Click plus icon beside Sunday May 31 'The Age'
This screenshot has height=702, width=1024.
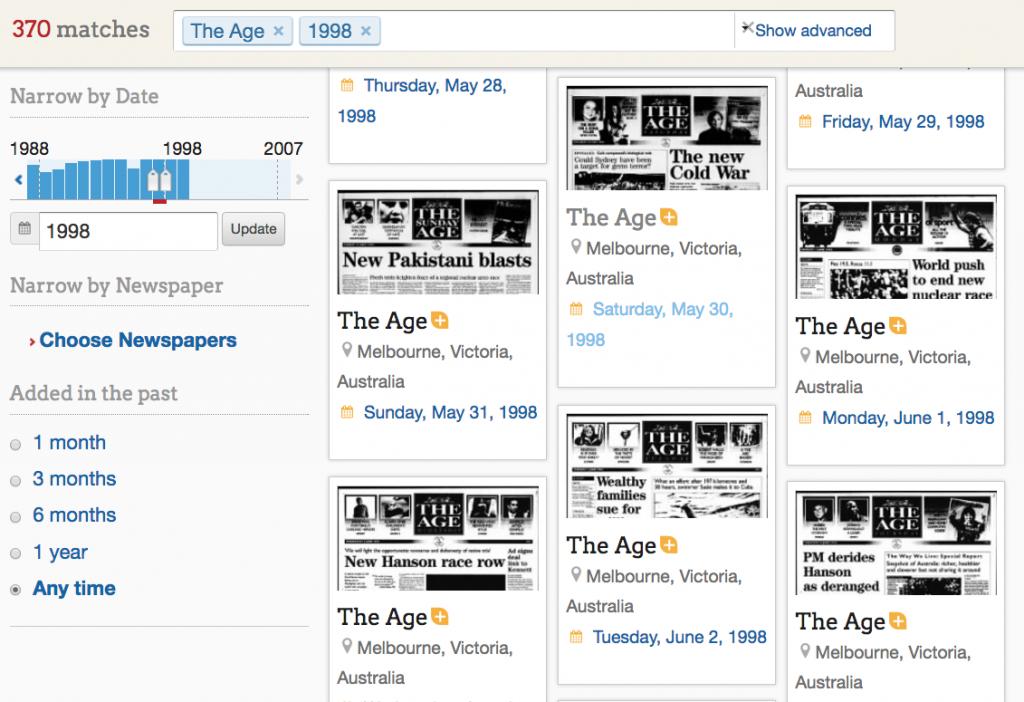(439, 321)
